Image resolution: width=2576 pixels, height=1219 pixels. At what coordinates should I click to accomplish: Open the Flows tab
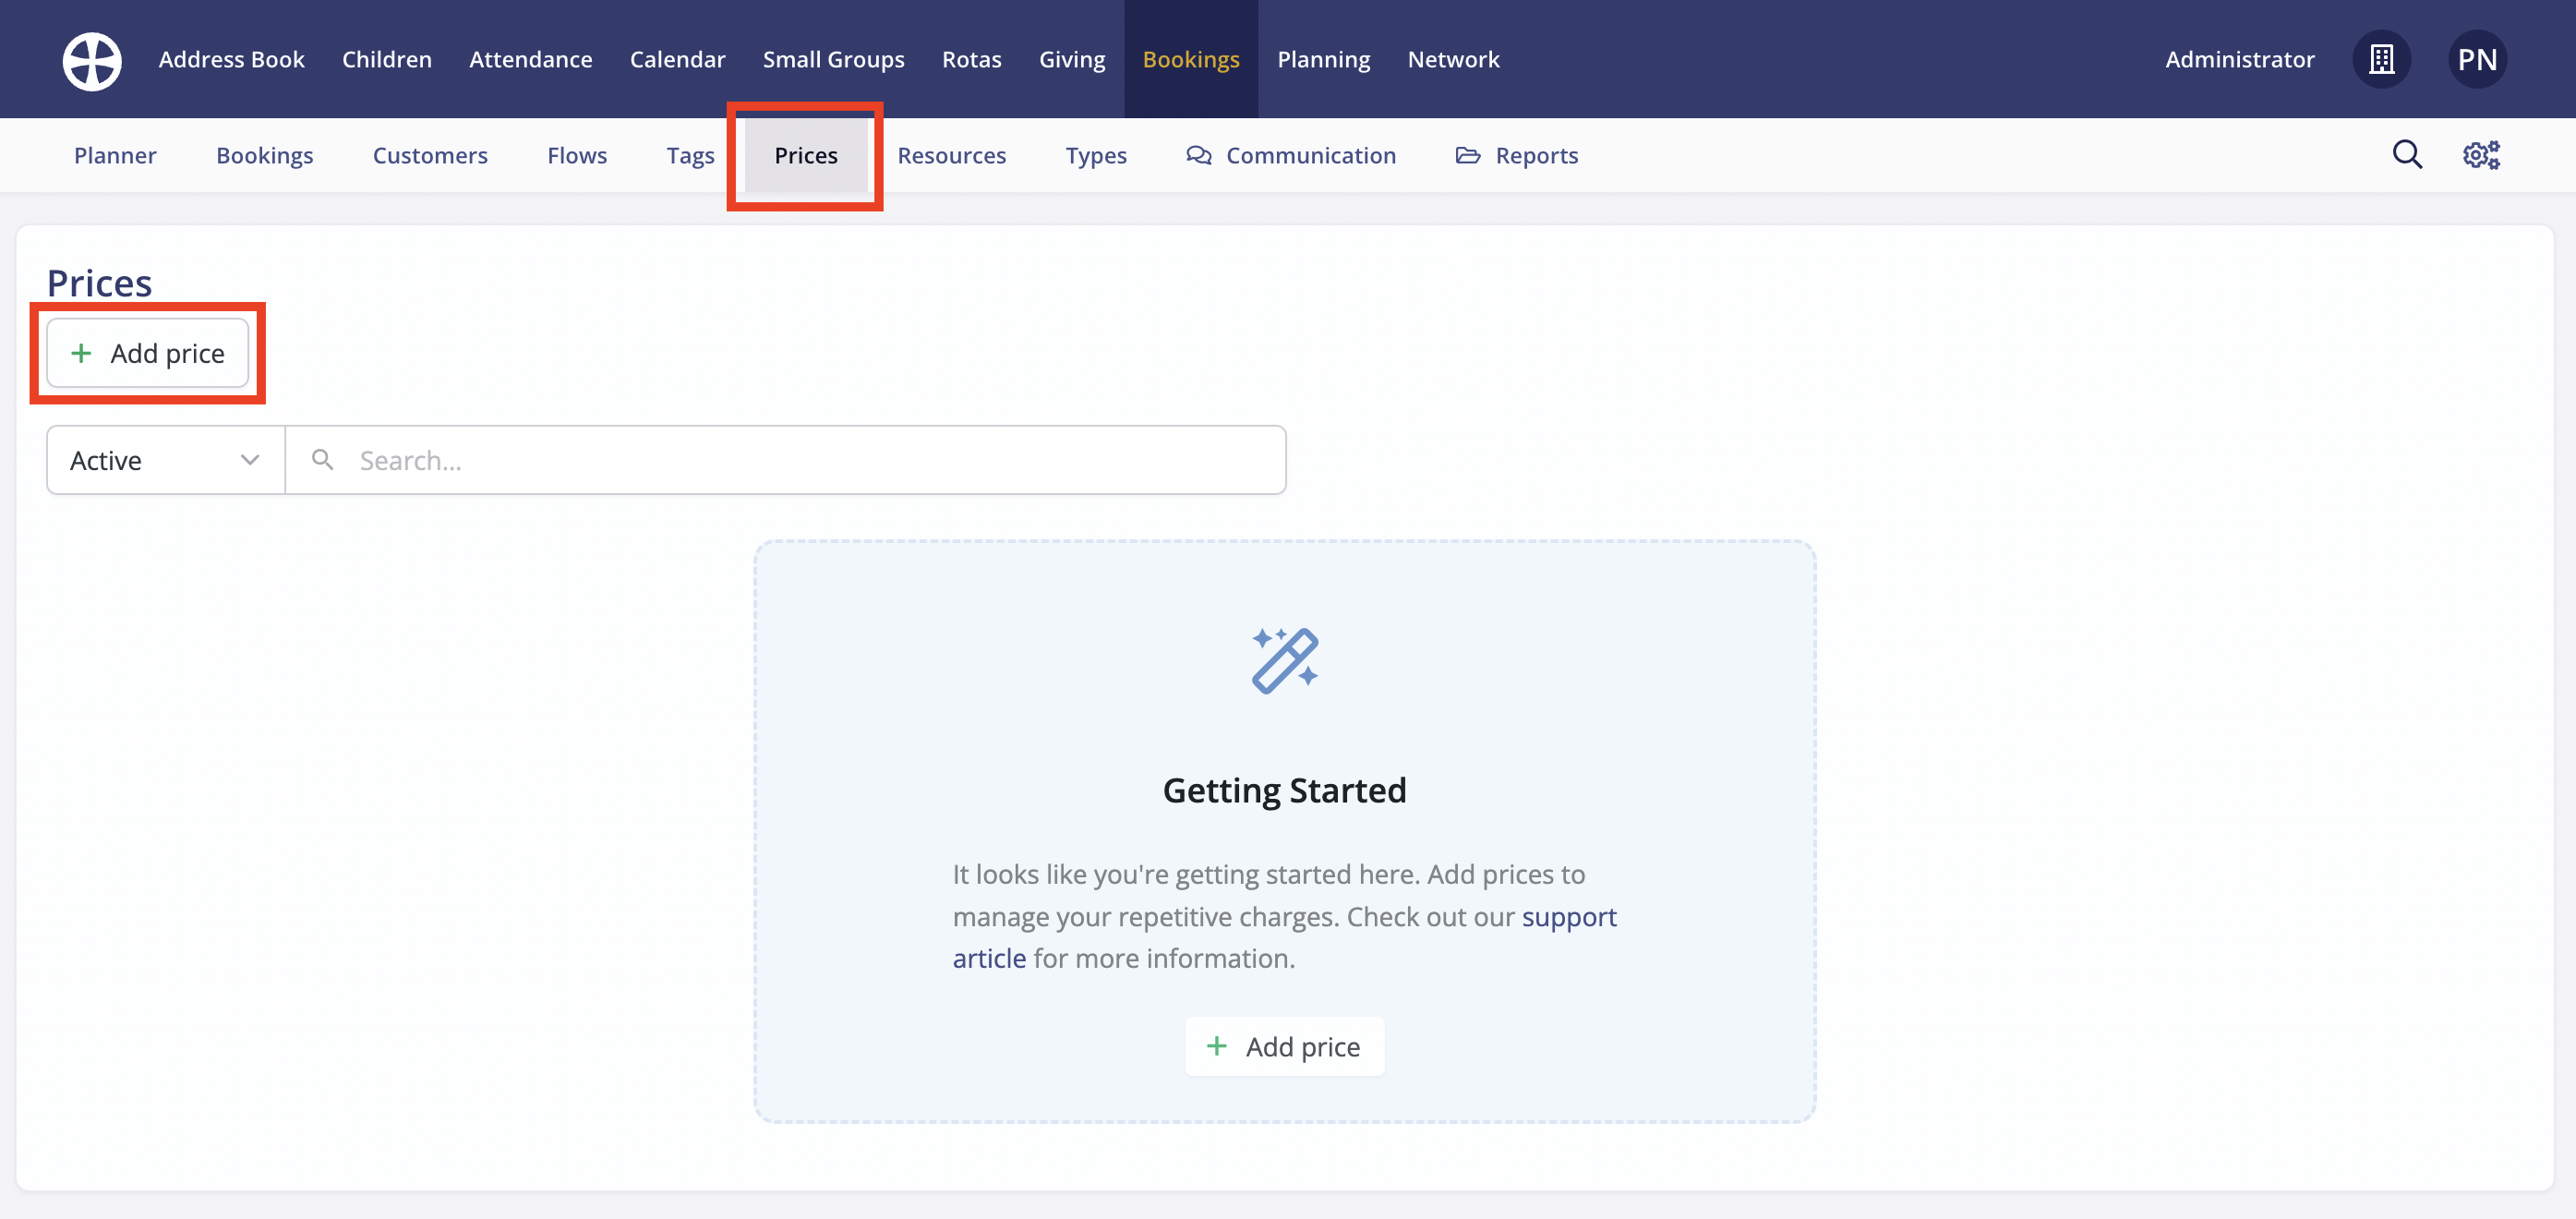(x=576, y=155)
